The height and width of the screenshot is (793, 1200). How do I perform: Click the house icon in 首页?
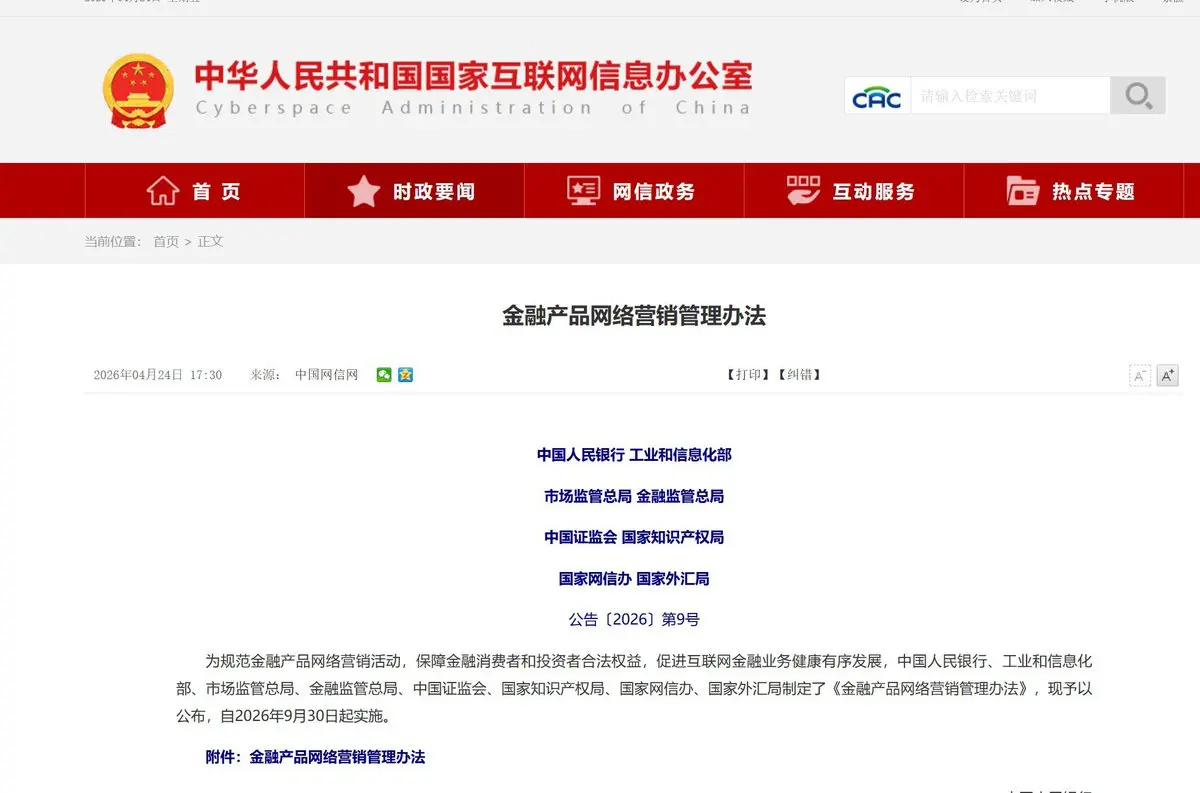[x=163, y=191]
